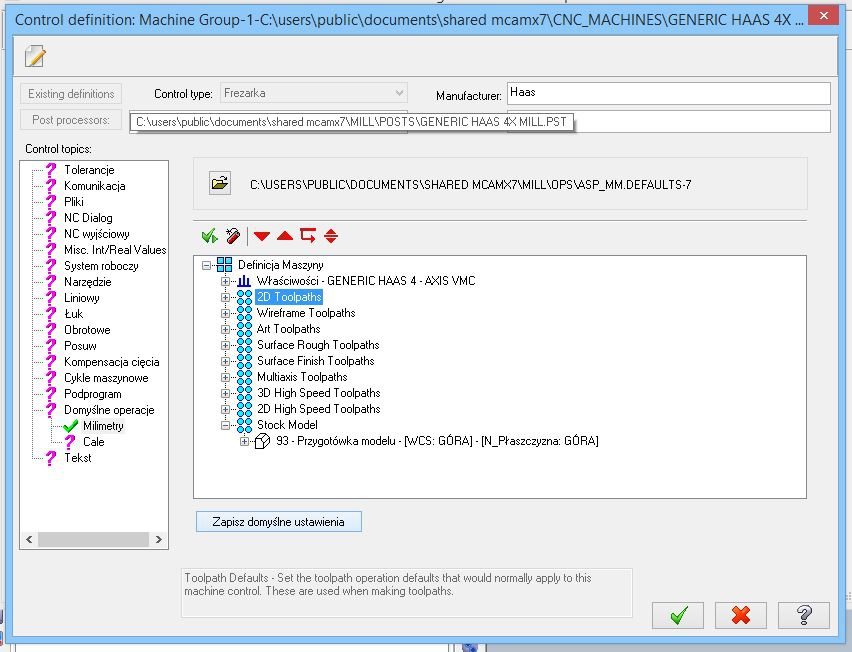Viewport: 852px width, 652px height.
Task: Click the Stock Model group icon
Action: (245, 425)
